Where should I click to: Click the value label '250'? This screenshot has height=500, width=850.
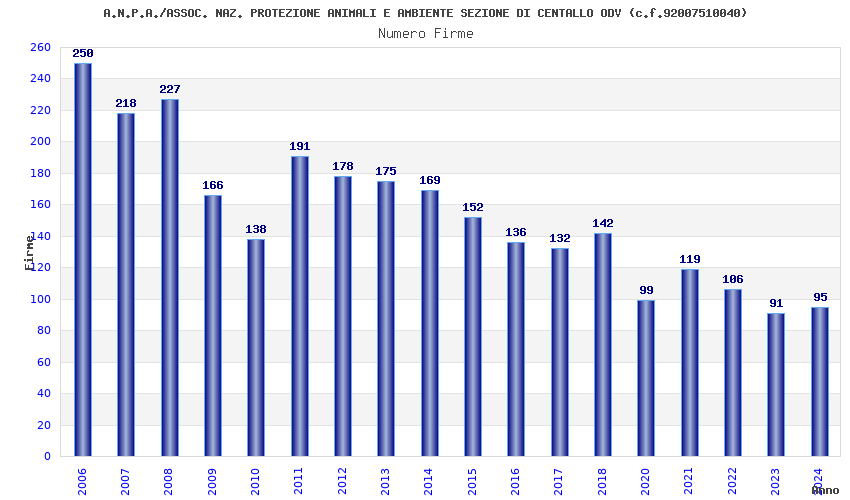pyautogui.click(x=83, y=53)
